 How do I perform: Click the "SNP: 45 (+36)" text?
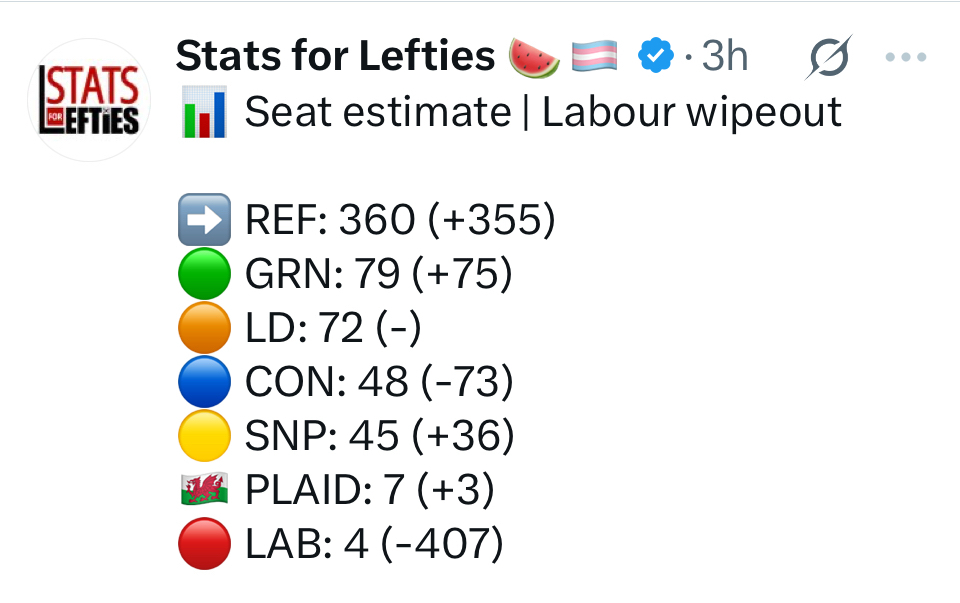(x=380, y=436)
